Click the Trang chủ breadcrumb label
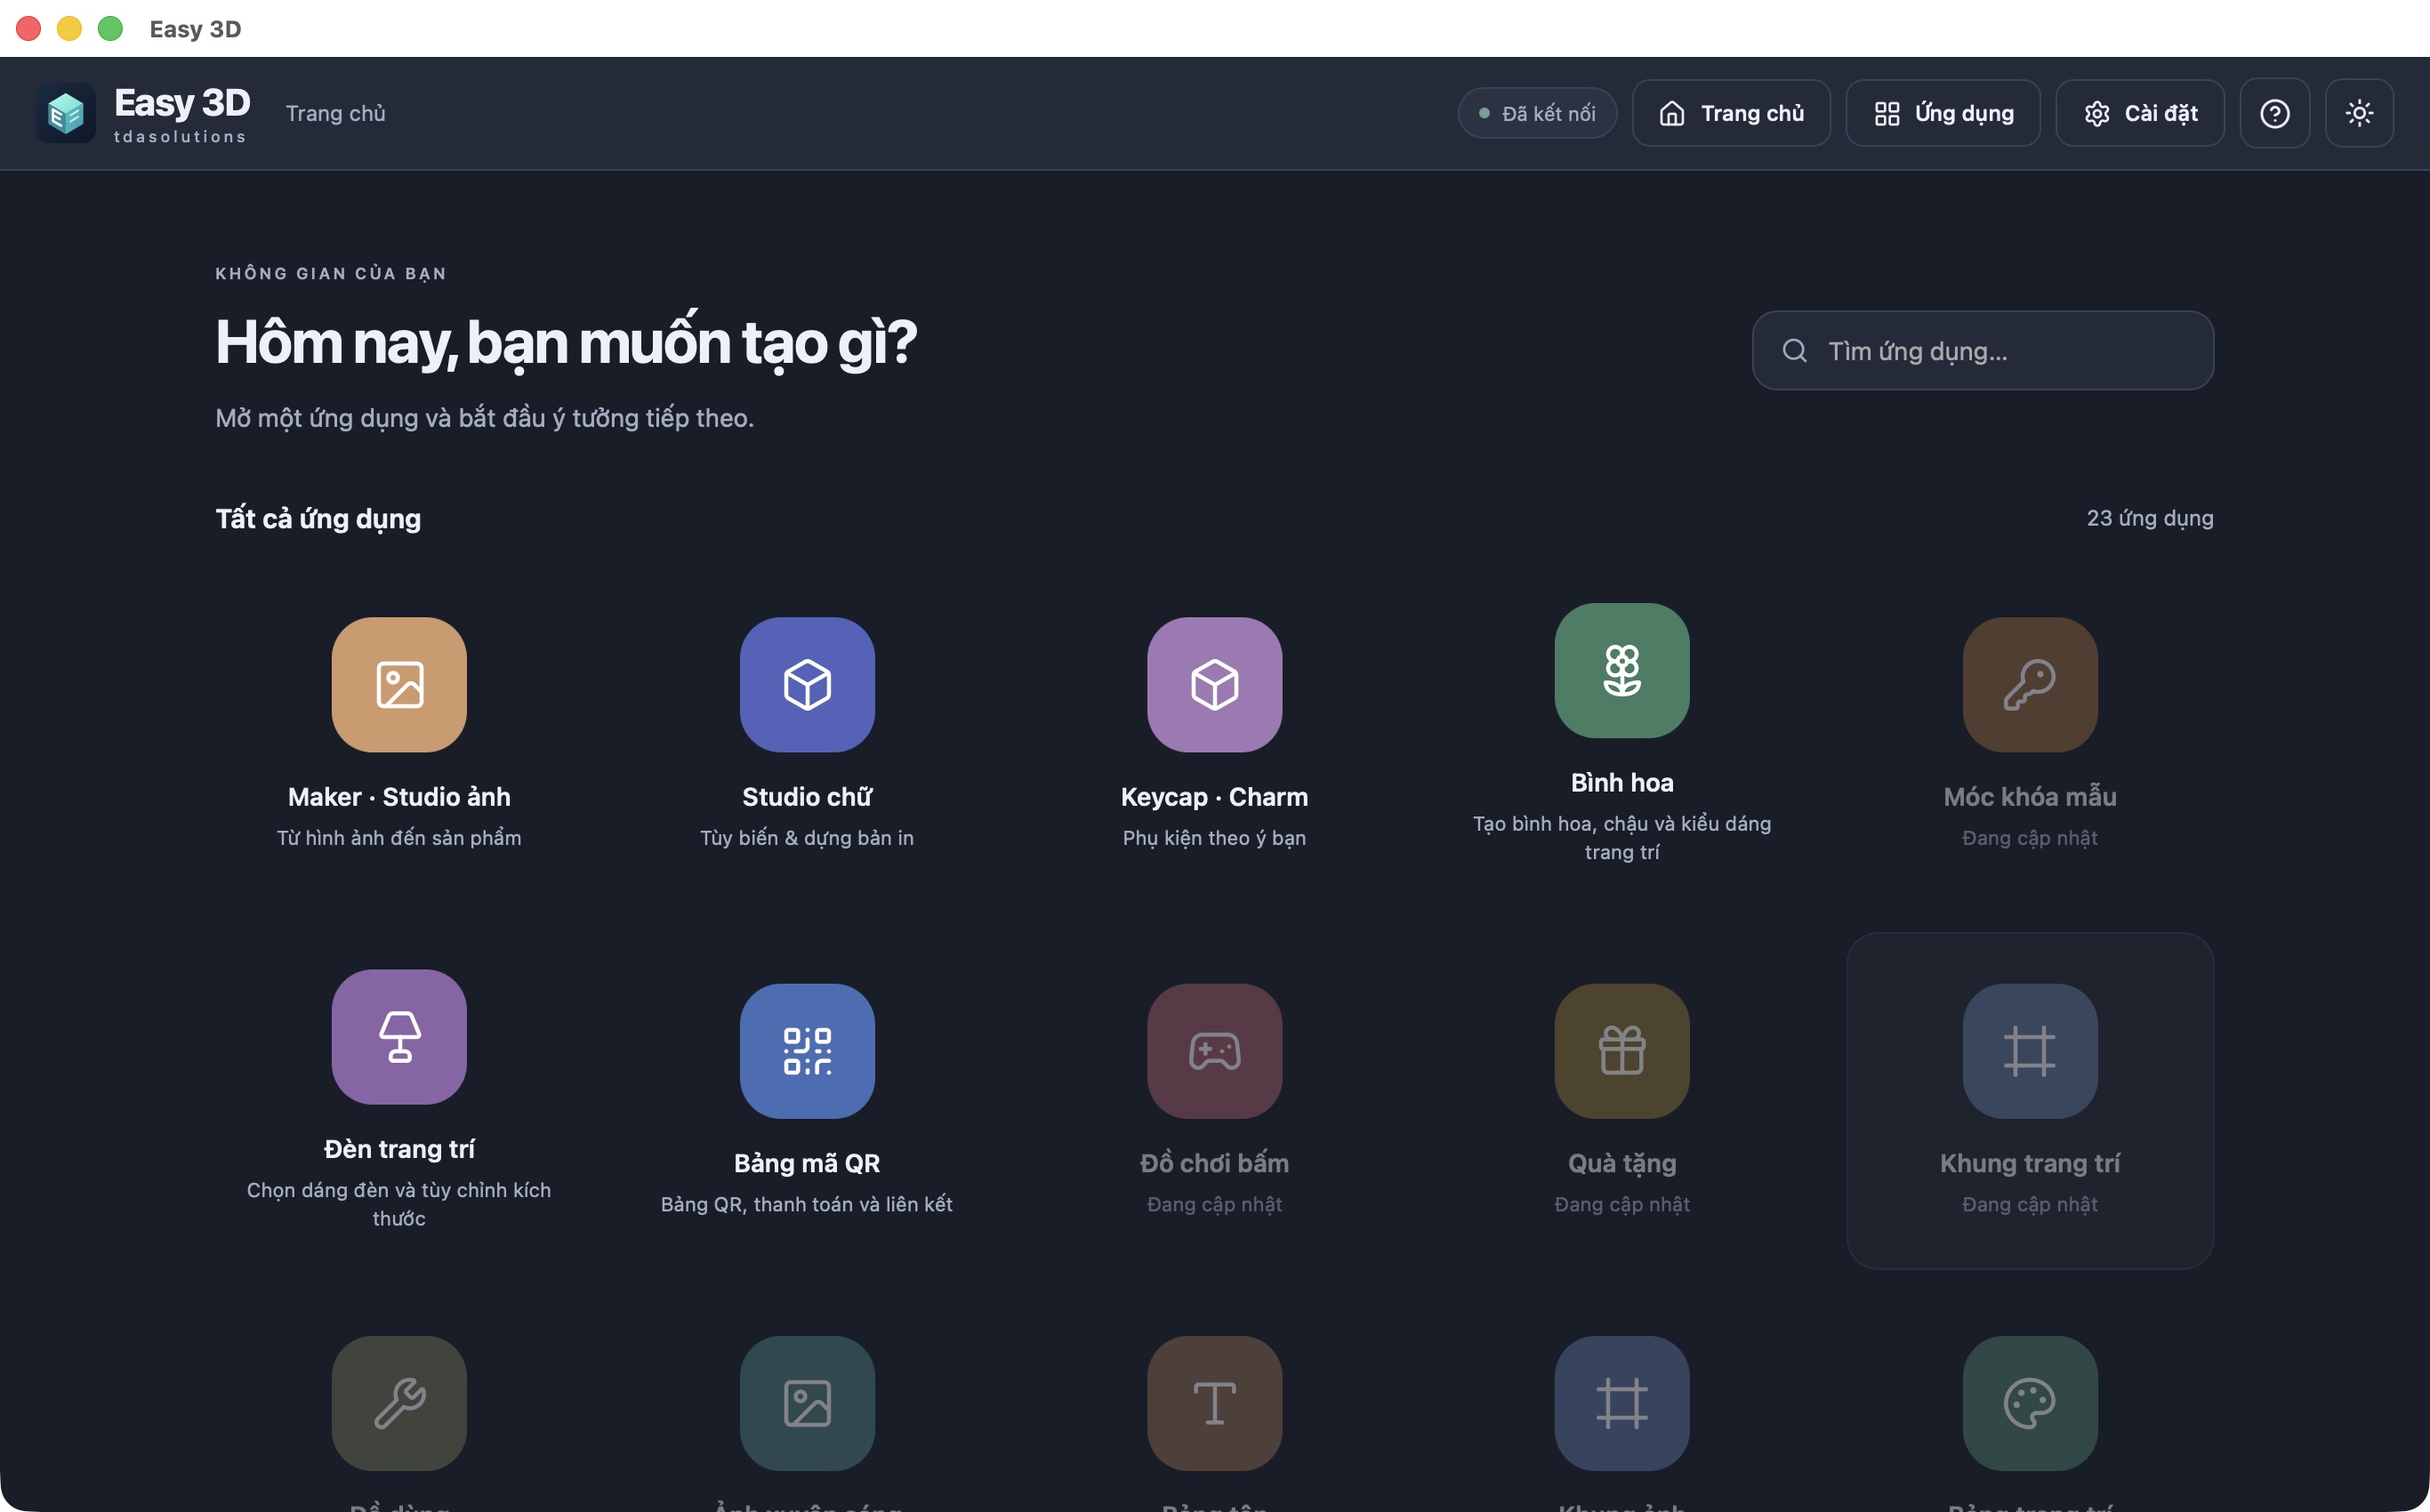 coord(335,113)
